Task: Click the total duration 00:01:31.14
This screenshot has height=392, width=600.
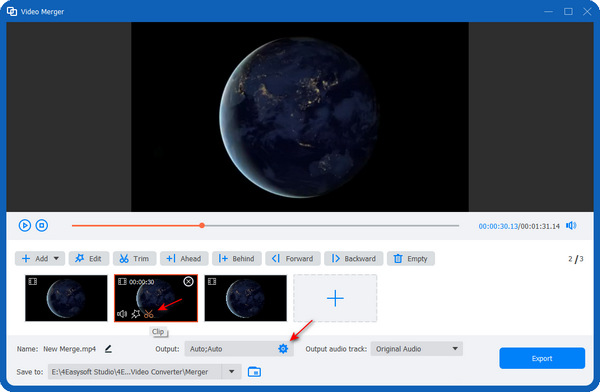Action: point(540,226)
